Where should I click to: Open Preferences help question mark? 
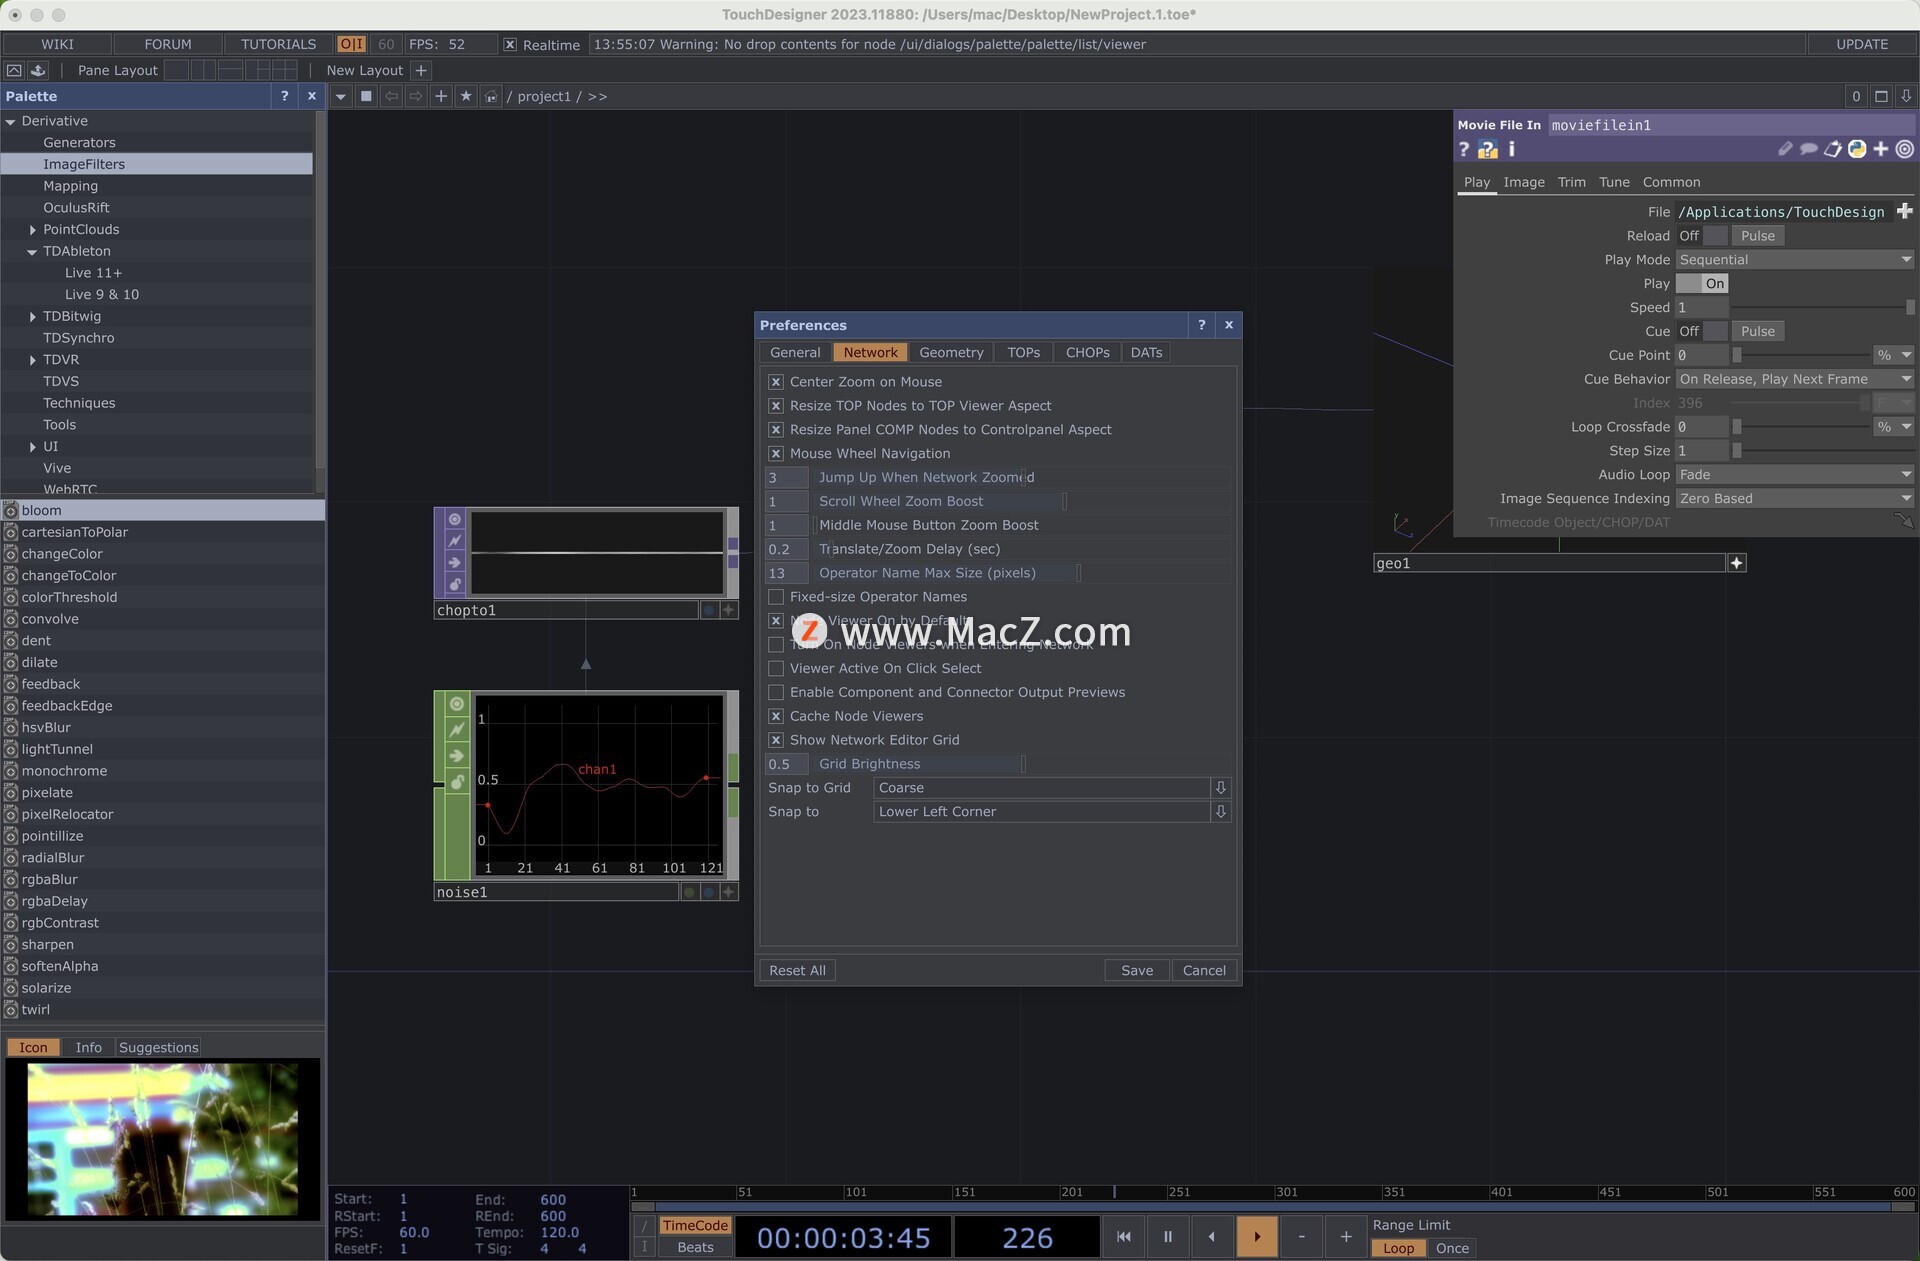point(1201,325)
